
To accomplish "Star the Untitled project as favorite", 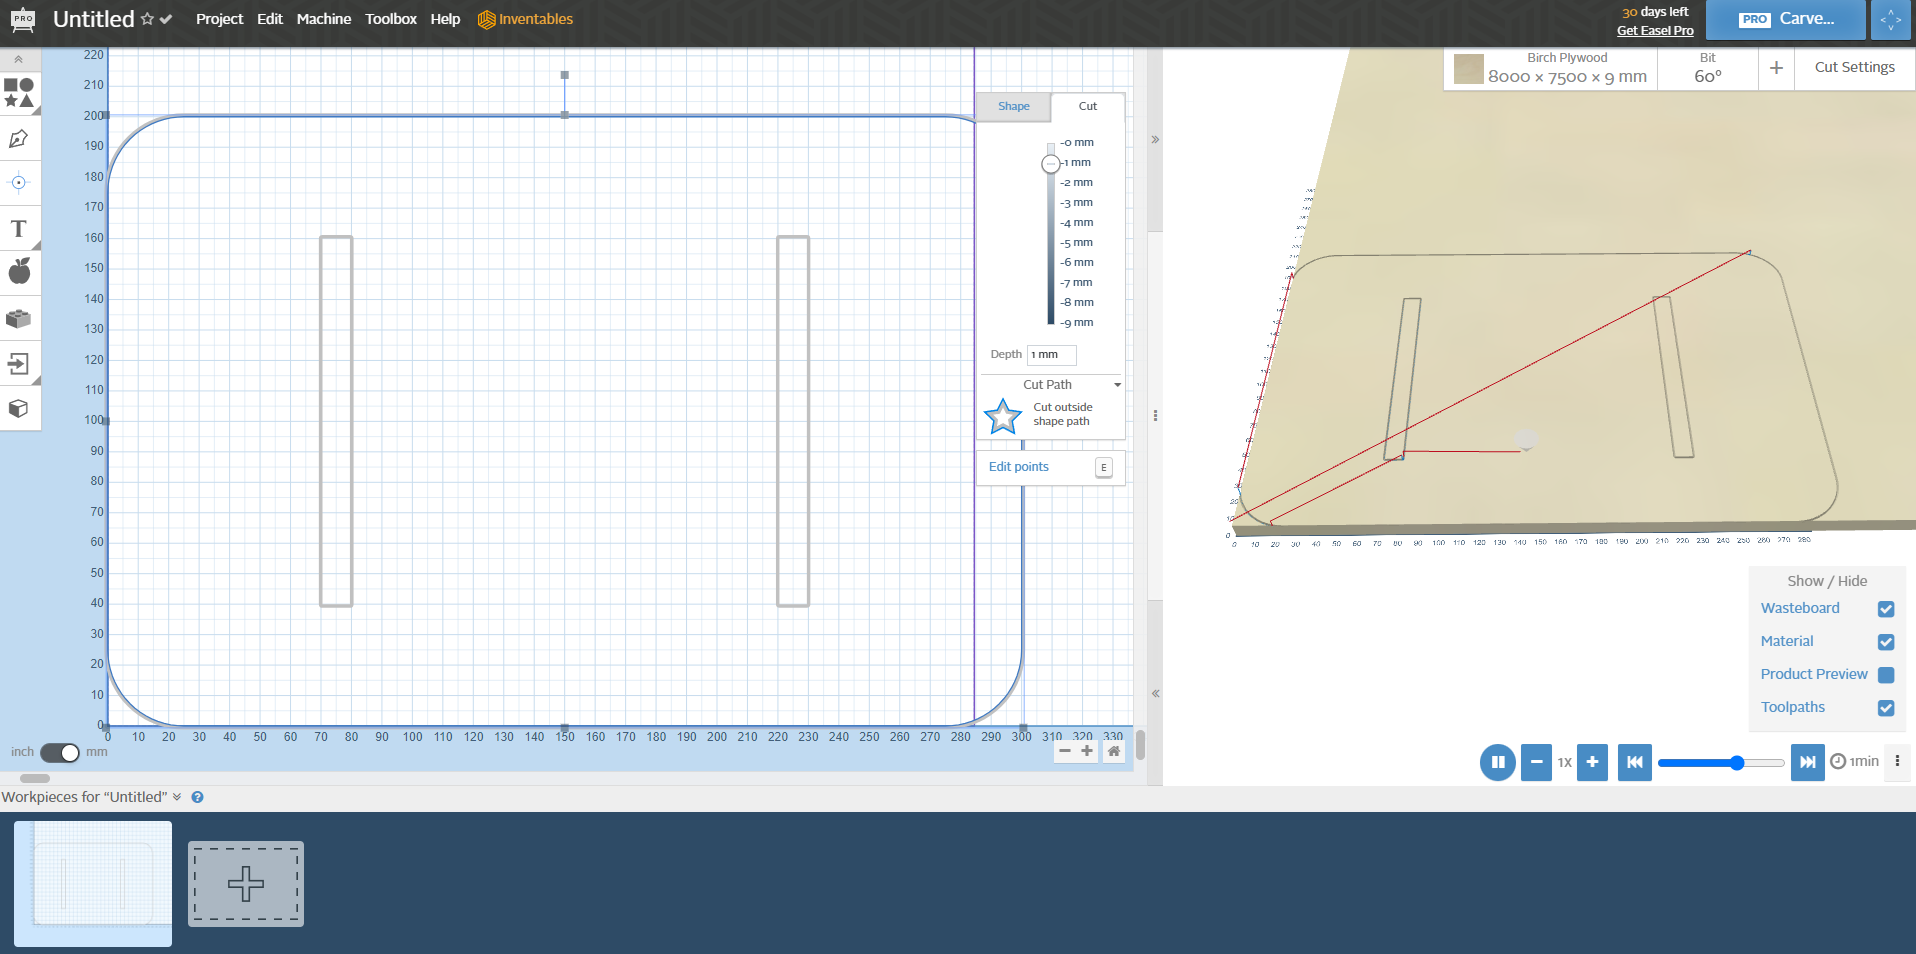I will coord(147,19).
